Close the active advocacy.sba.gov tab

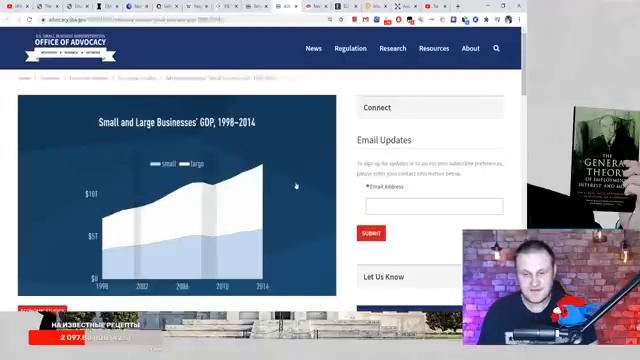[296, 7]
